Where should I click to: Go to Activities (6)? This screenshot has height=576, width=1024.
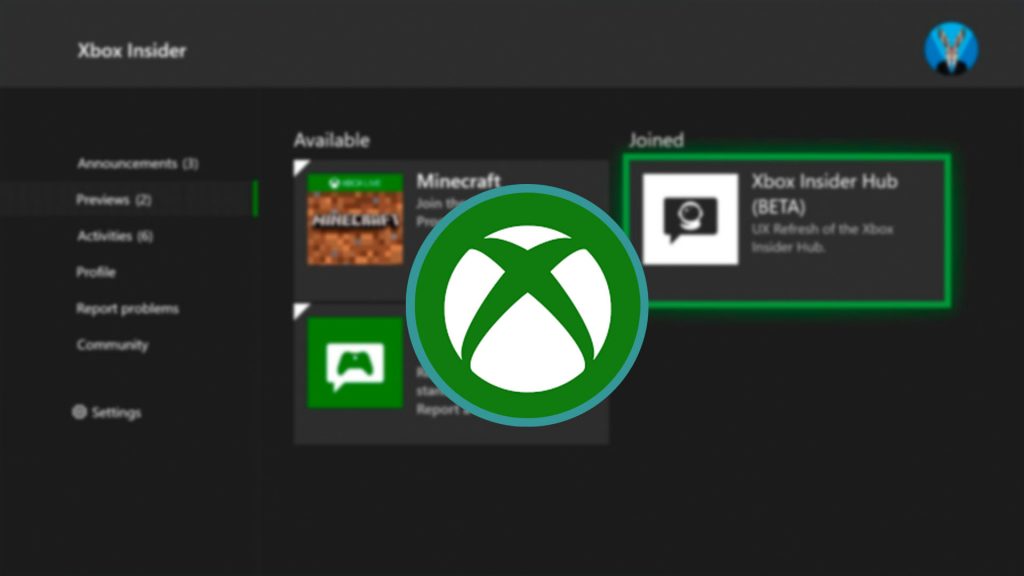point(115,236)
